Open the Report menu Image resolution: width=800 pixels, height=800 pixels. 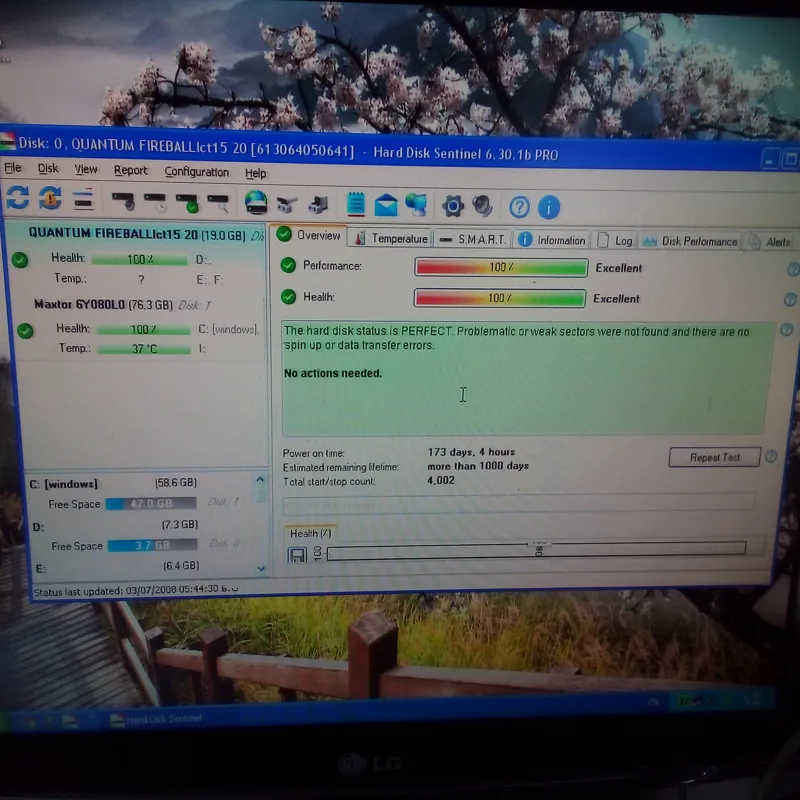pos(131,170)
